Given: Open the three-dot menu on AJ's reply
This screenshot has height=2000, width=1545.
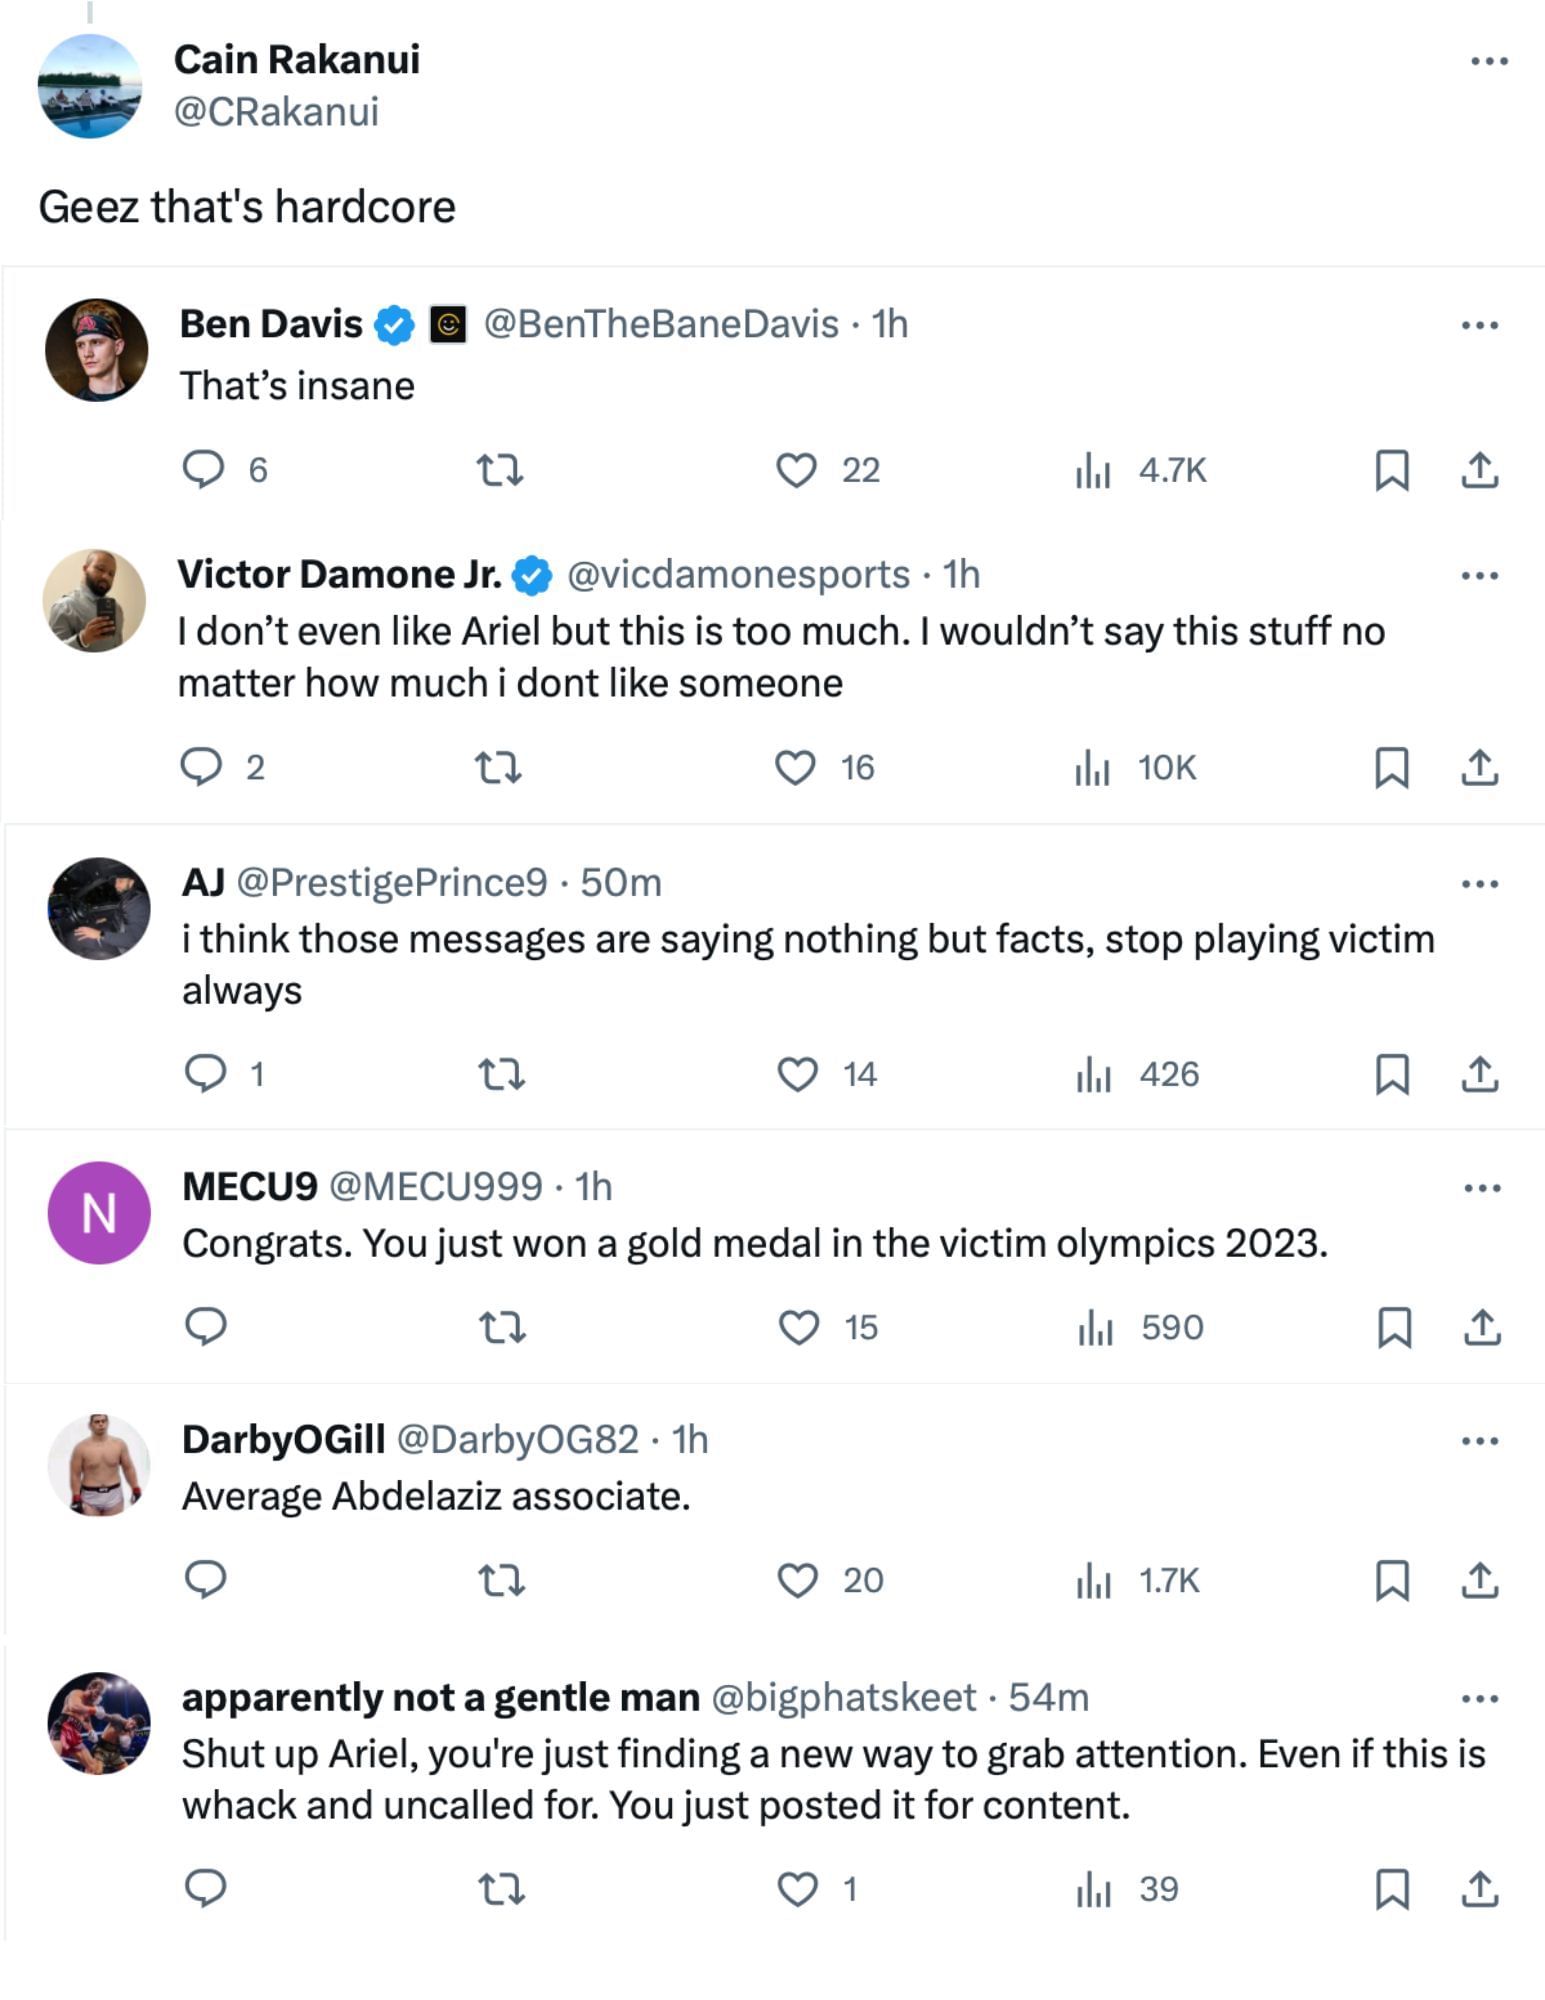Looking at the screenshot, I should click(1480, 884).
